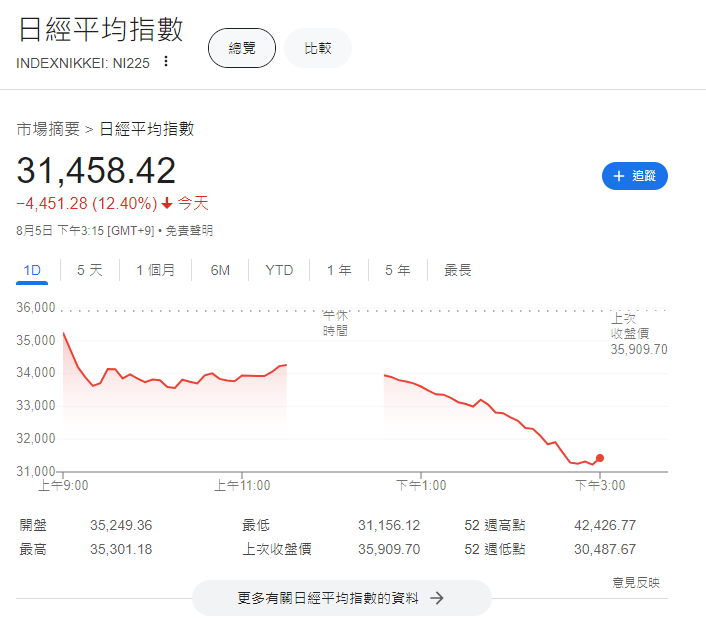The height and width of the screenshot is (640, 706).
Task: Click the 31,458.42 index price value
Action: pyautogui.click(x=96, y=171)
